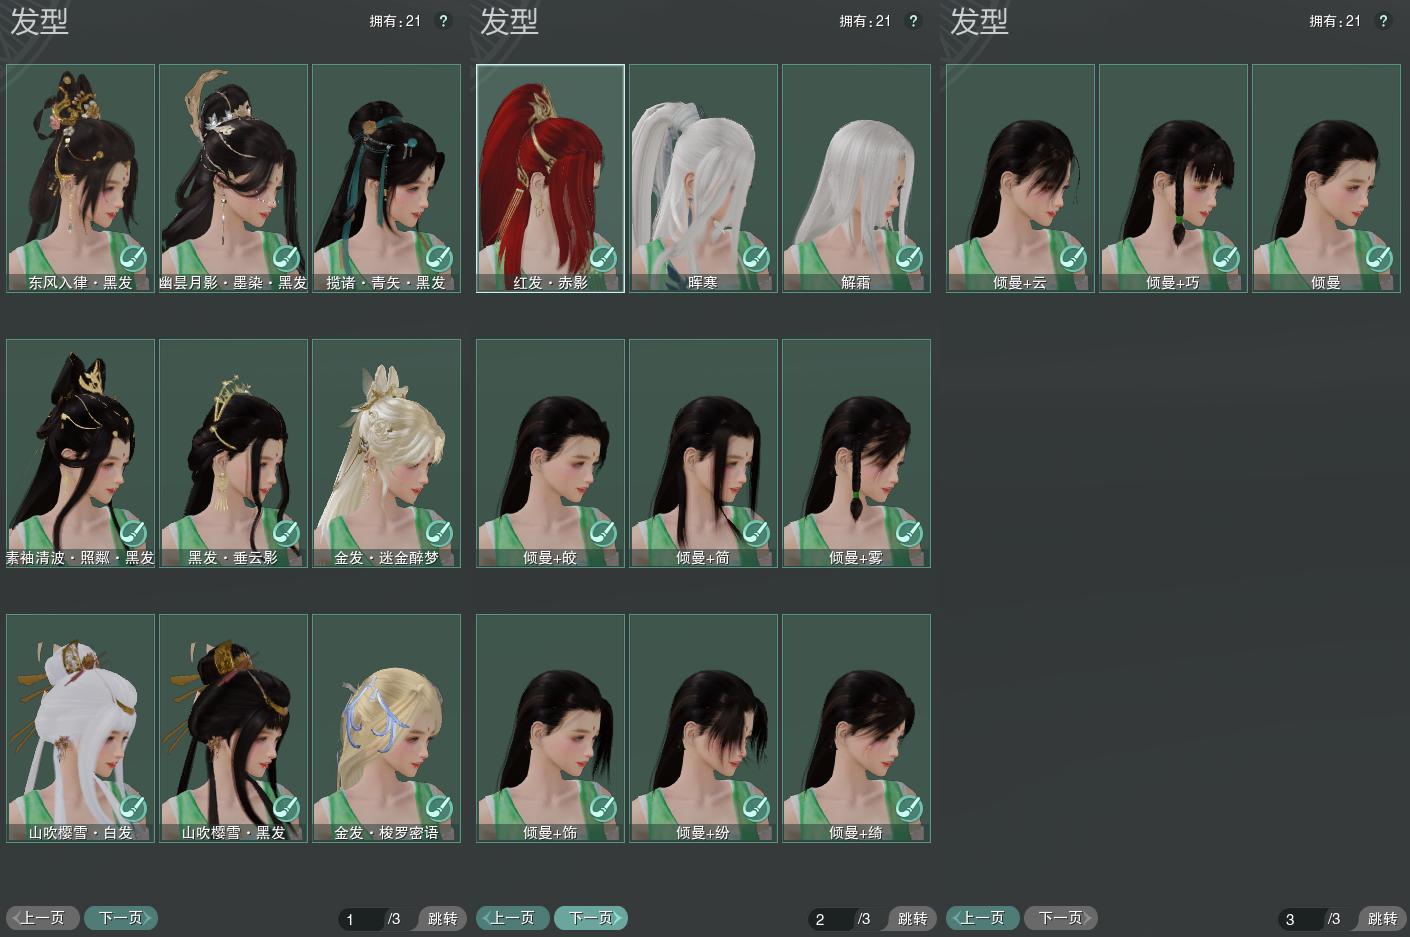Viewport: 1410px width, 937px height.
Task: Focus page number field showing 1
Action: click(x=362, y=919)
